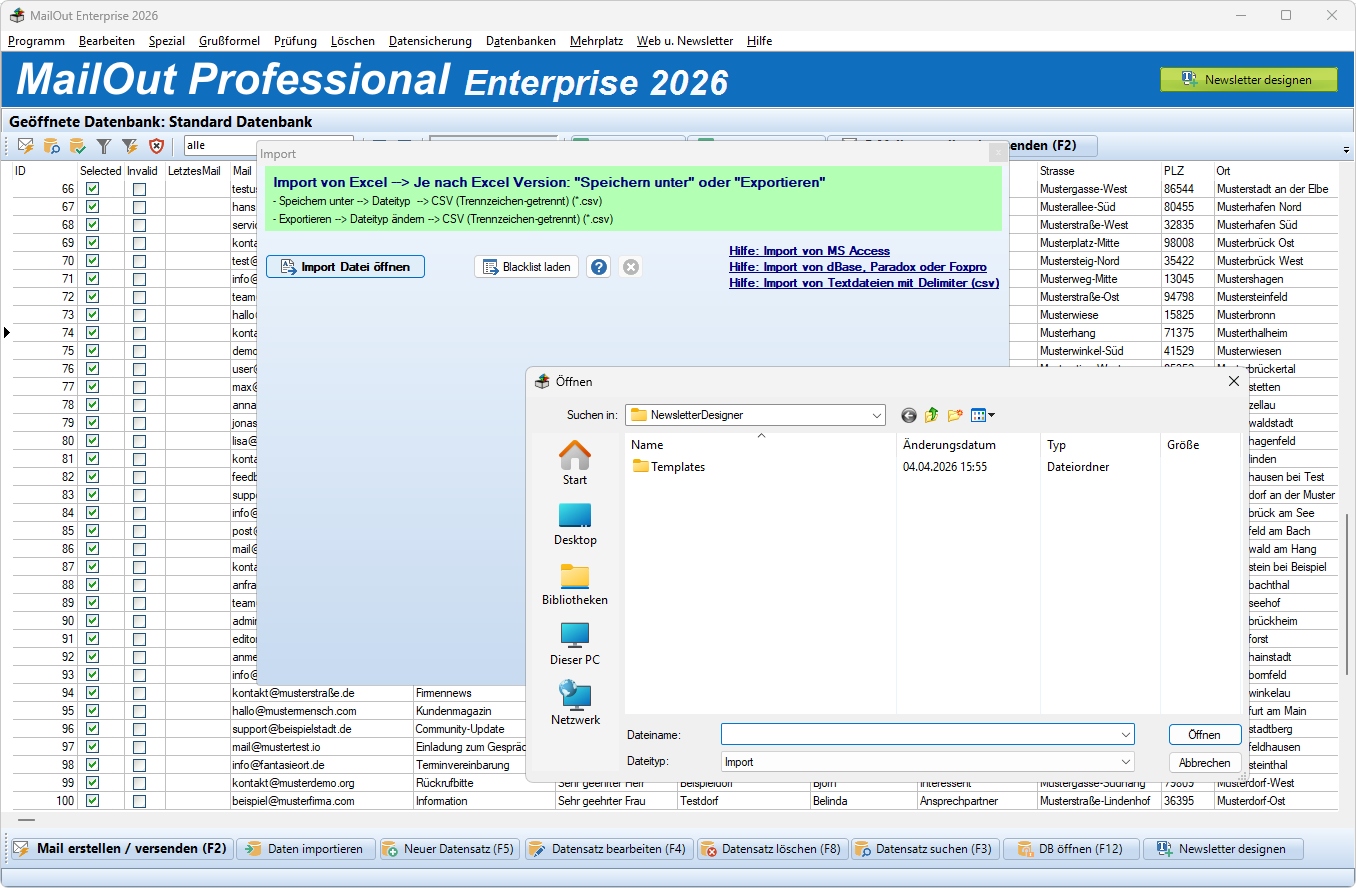Click the Newsletter designen button in the blue header
Image resolution: width=1356 pixels, height=888 pixels.
[1248, 79]
